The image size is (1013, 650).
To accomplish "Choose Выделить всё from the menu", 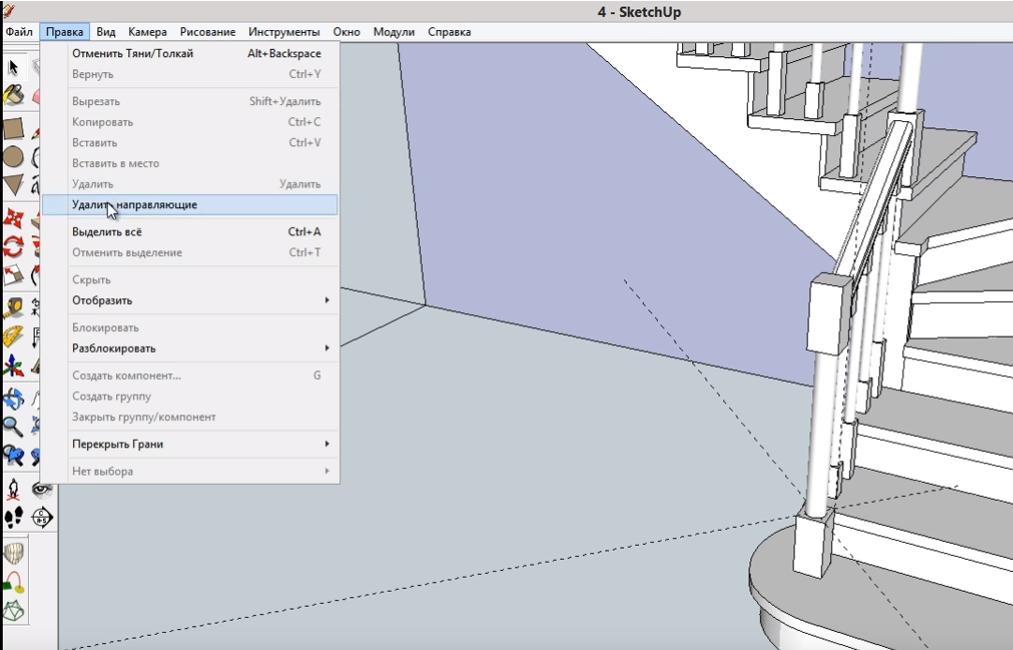I will click(107, 232).
